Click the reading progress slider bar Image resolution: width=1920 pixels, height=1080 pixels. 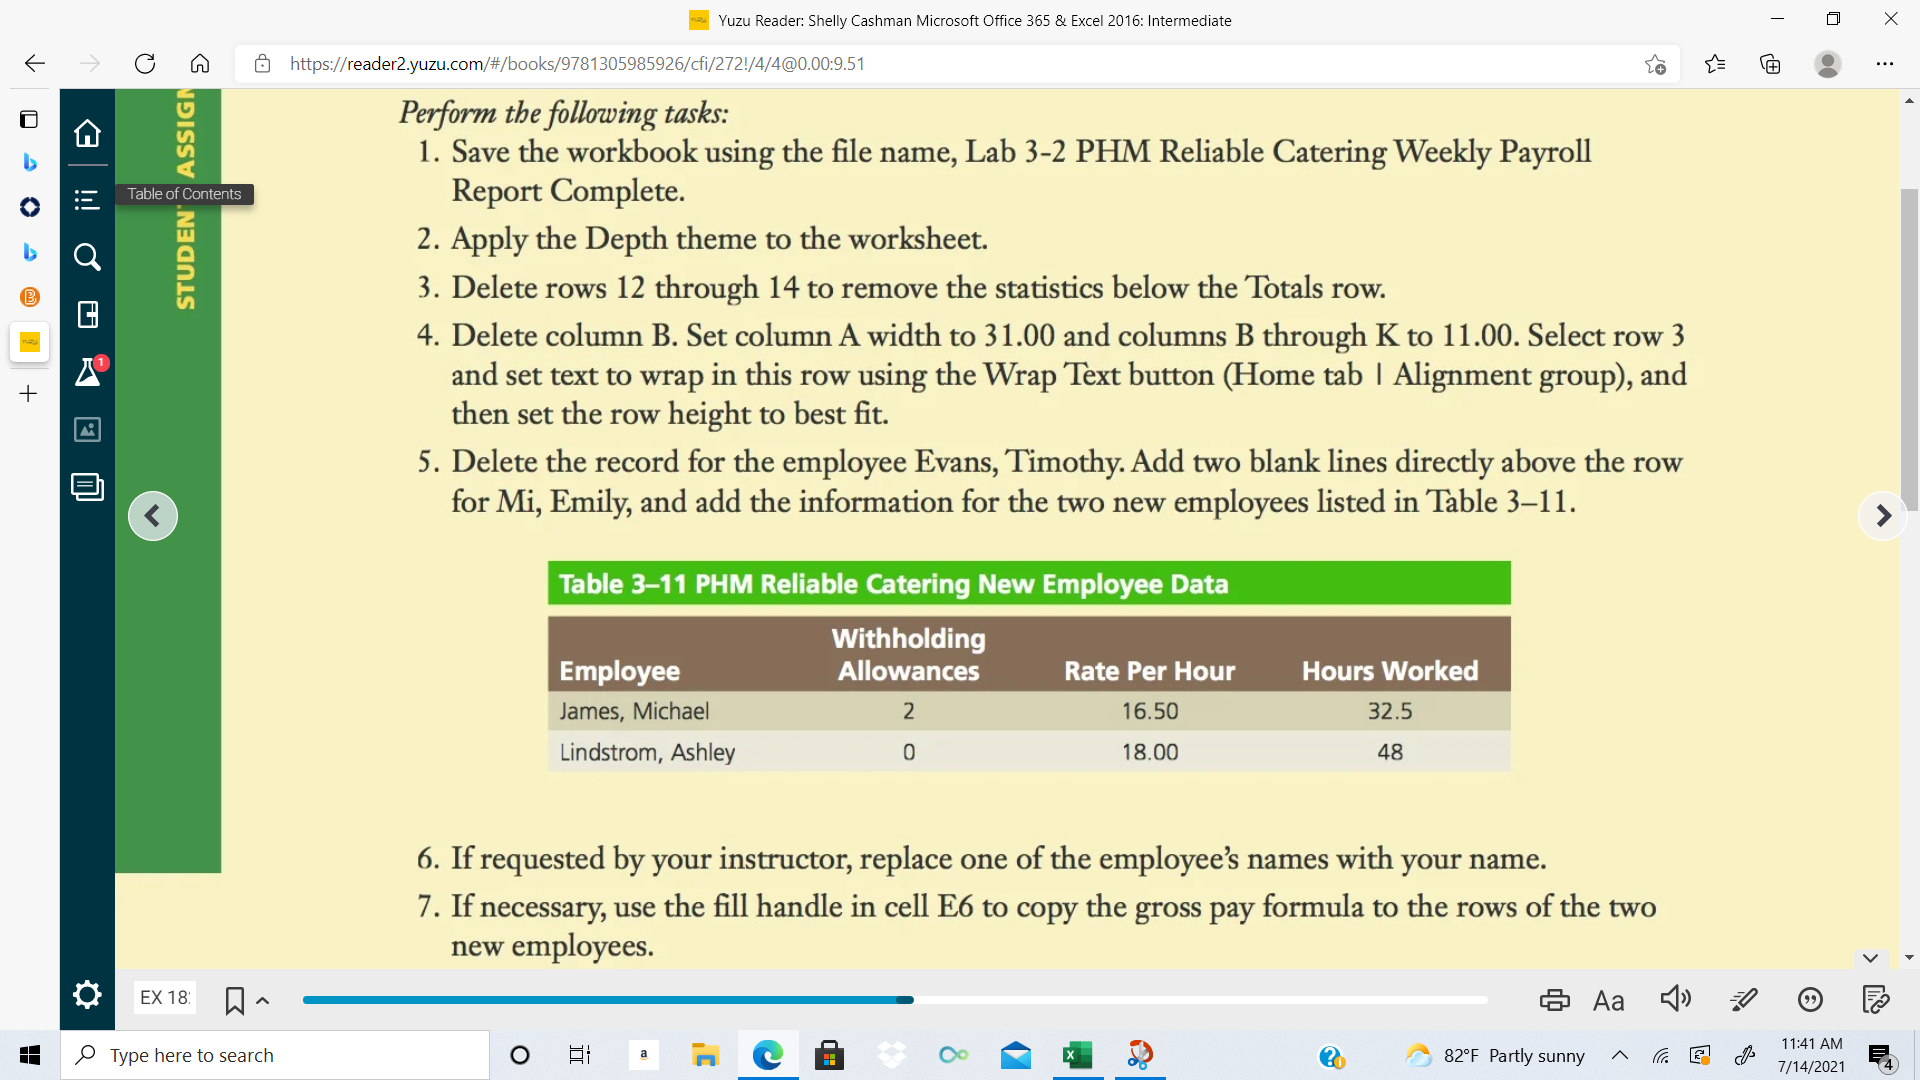[x=894, y=1000]
